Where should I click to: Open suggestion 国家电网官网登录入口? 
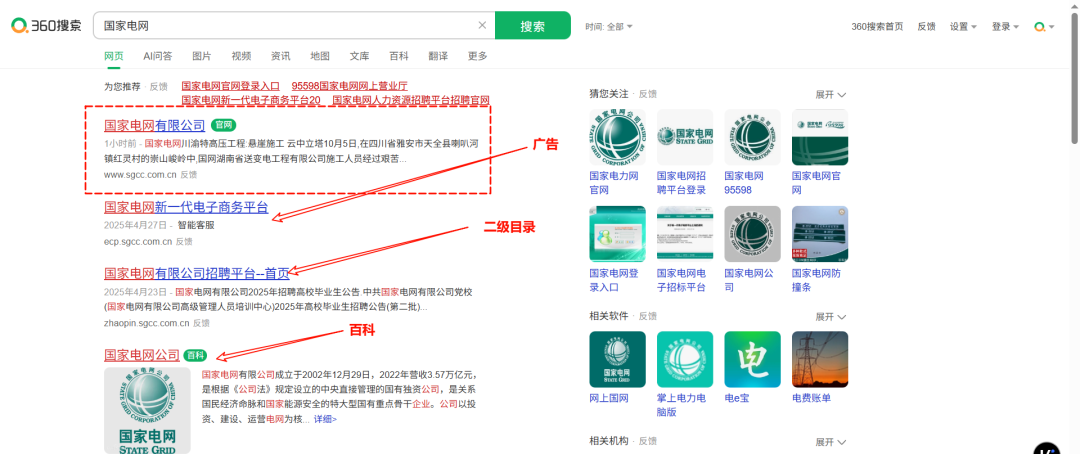pos(231,86)
